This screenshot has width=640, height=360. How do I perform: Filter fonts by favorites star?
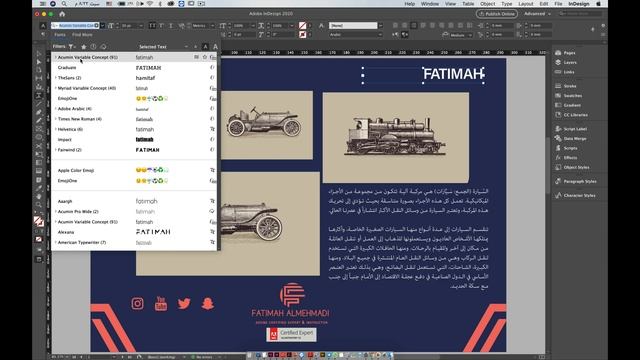(84, 47)
